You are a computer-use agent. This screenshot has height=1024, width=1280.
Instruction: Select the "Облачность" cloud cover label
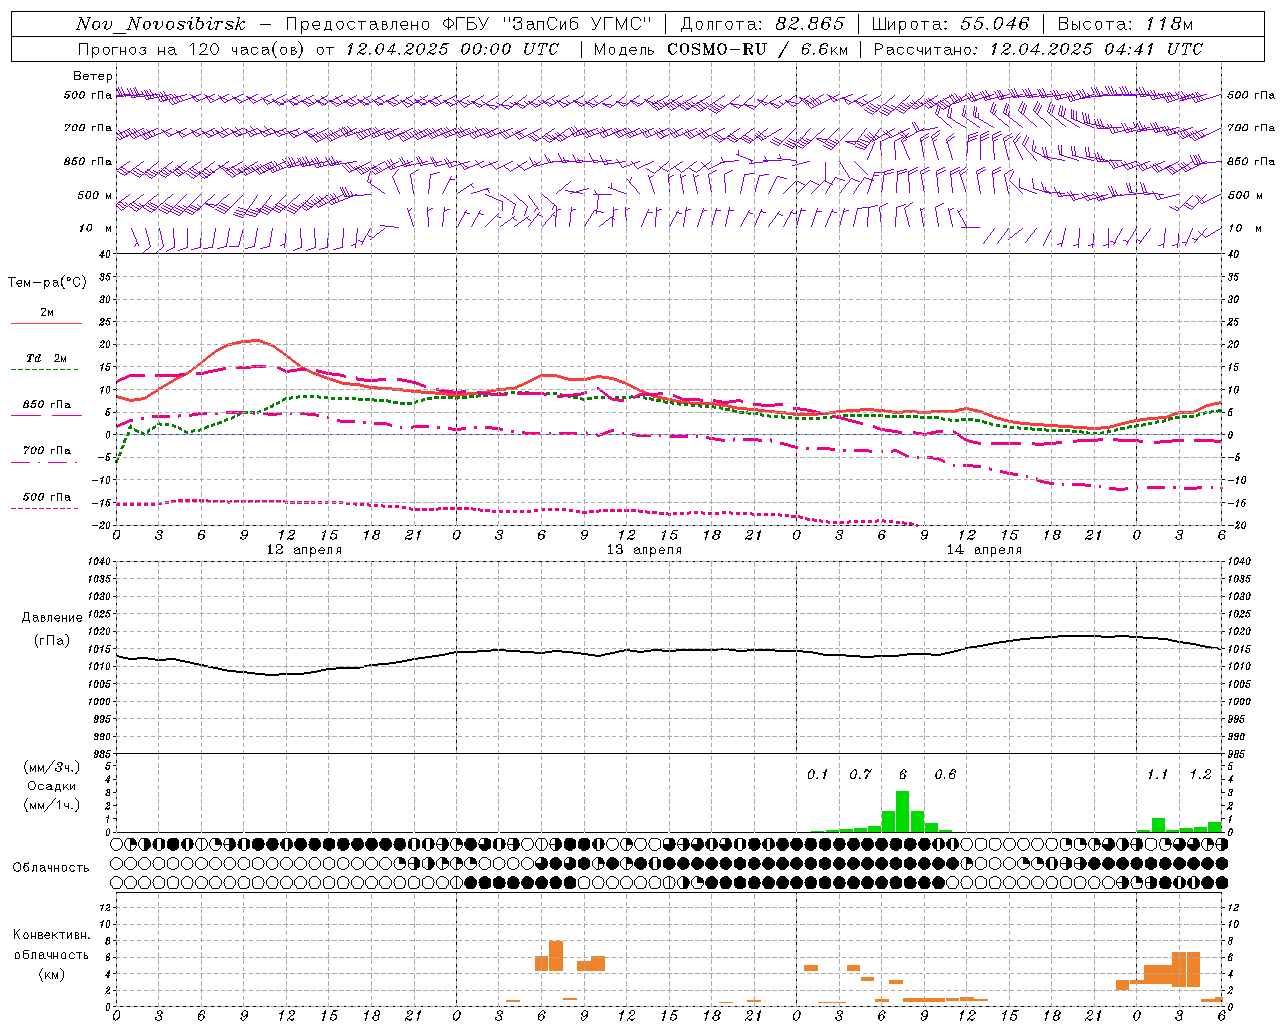click(51, 868)
